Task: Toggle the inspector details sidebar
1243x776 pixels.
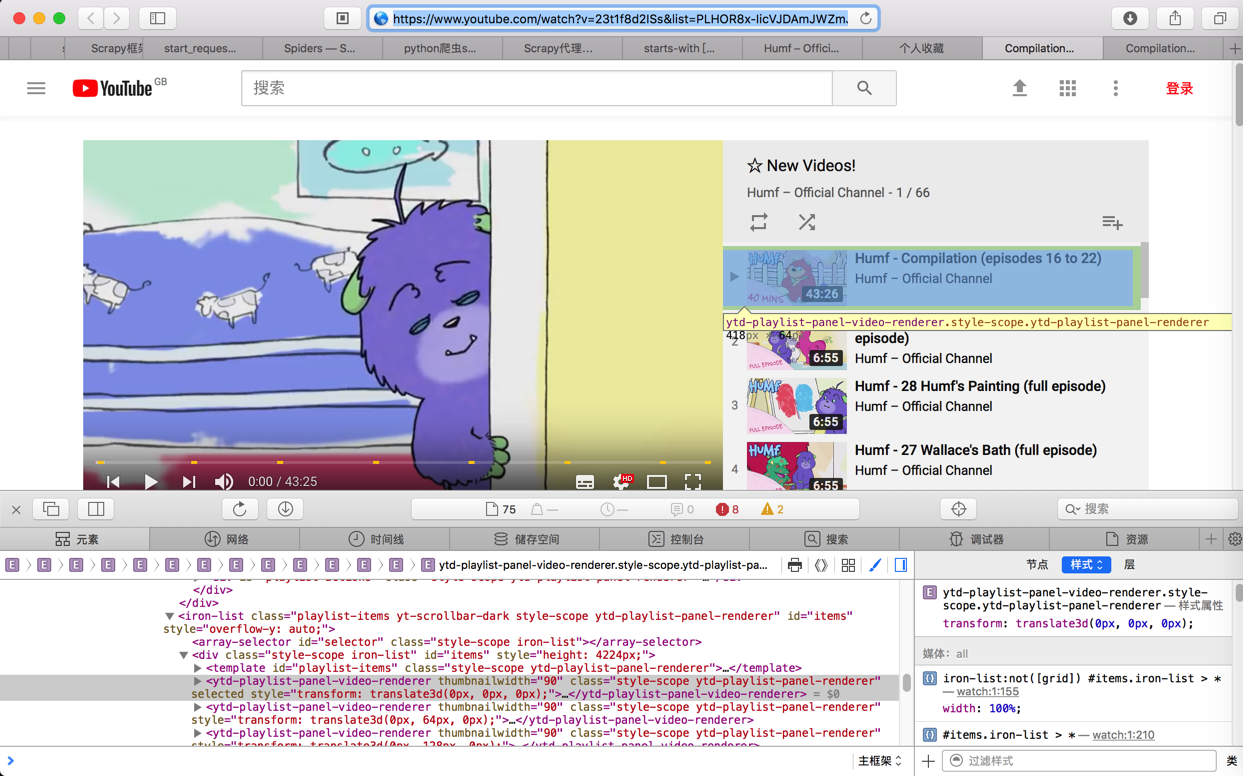Action: 901,565
